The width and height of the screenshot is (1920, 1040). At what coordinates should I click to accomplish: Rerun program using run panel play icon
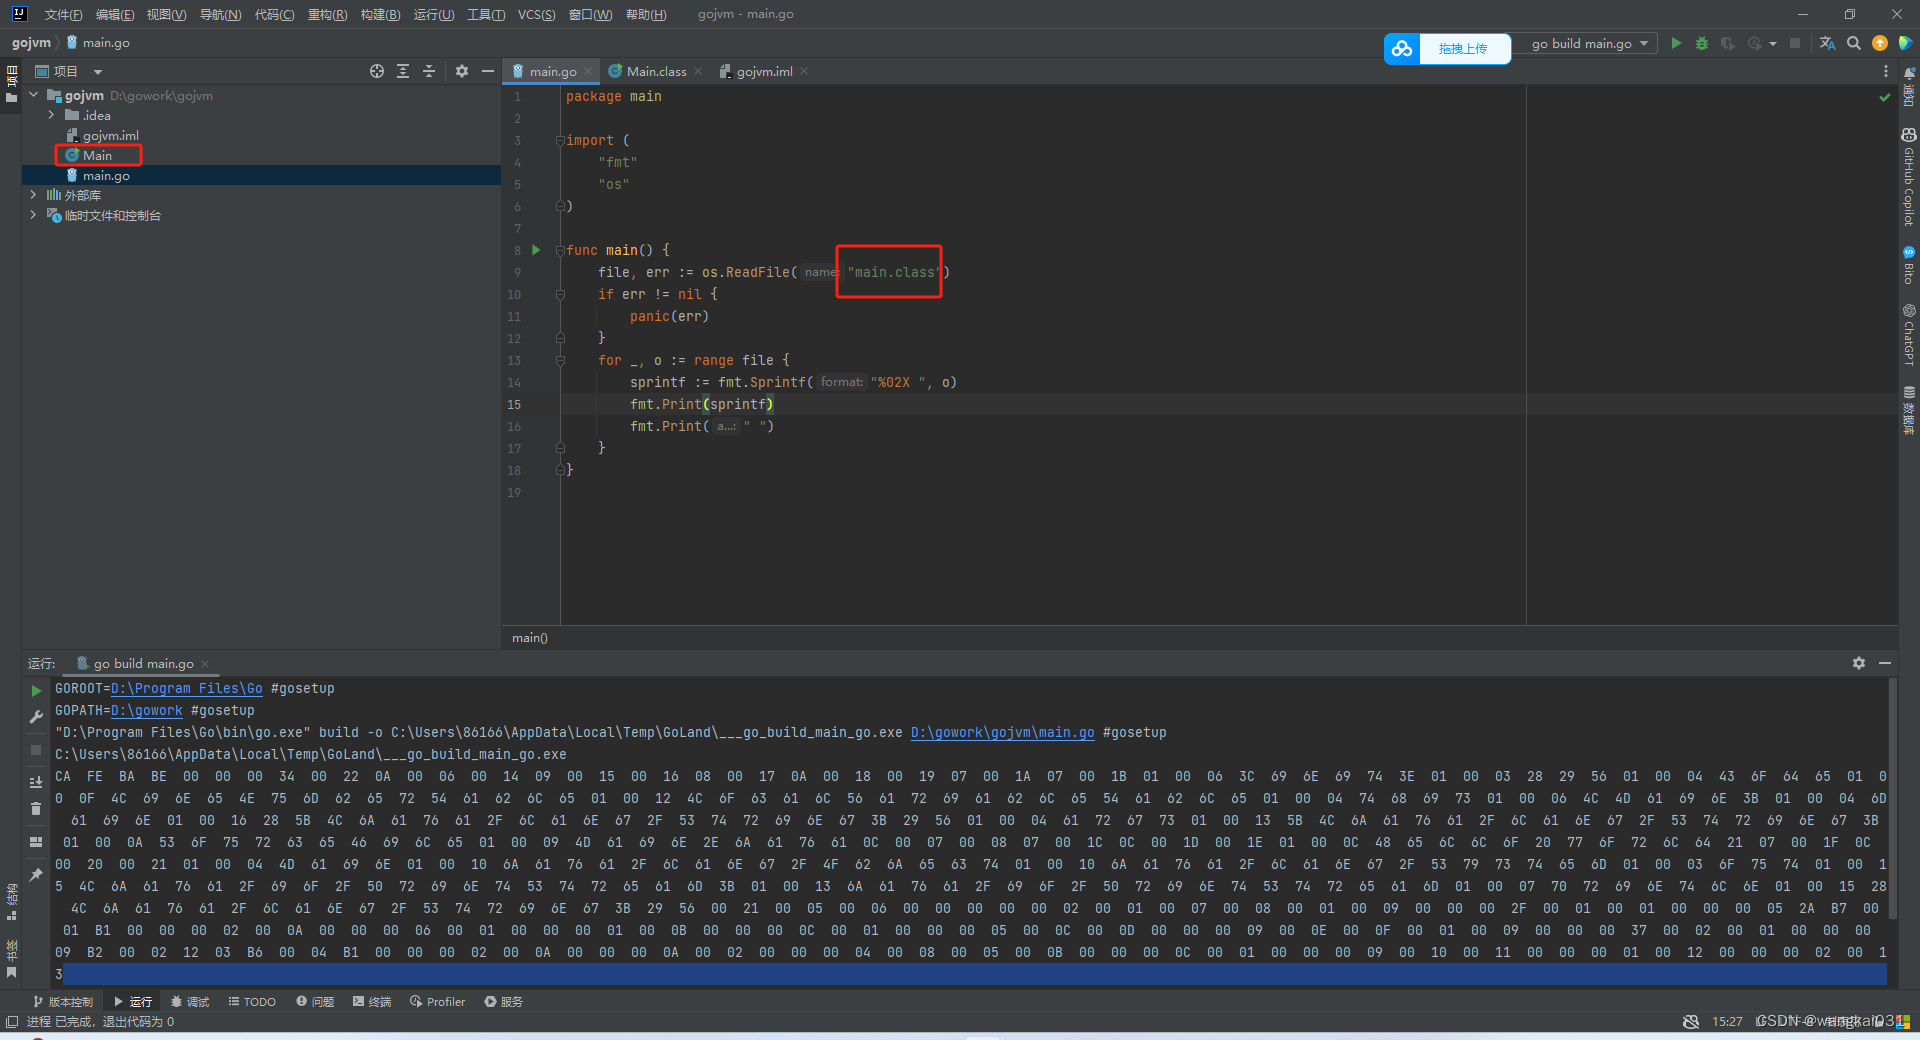(x=36, y=691)
